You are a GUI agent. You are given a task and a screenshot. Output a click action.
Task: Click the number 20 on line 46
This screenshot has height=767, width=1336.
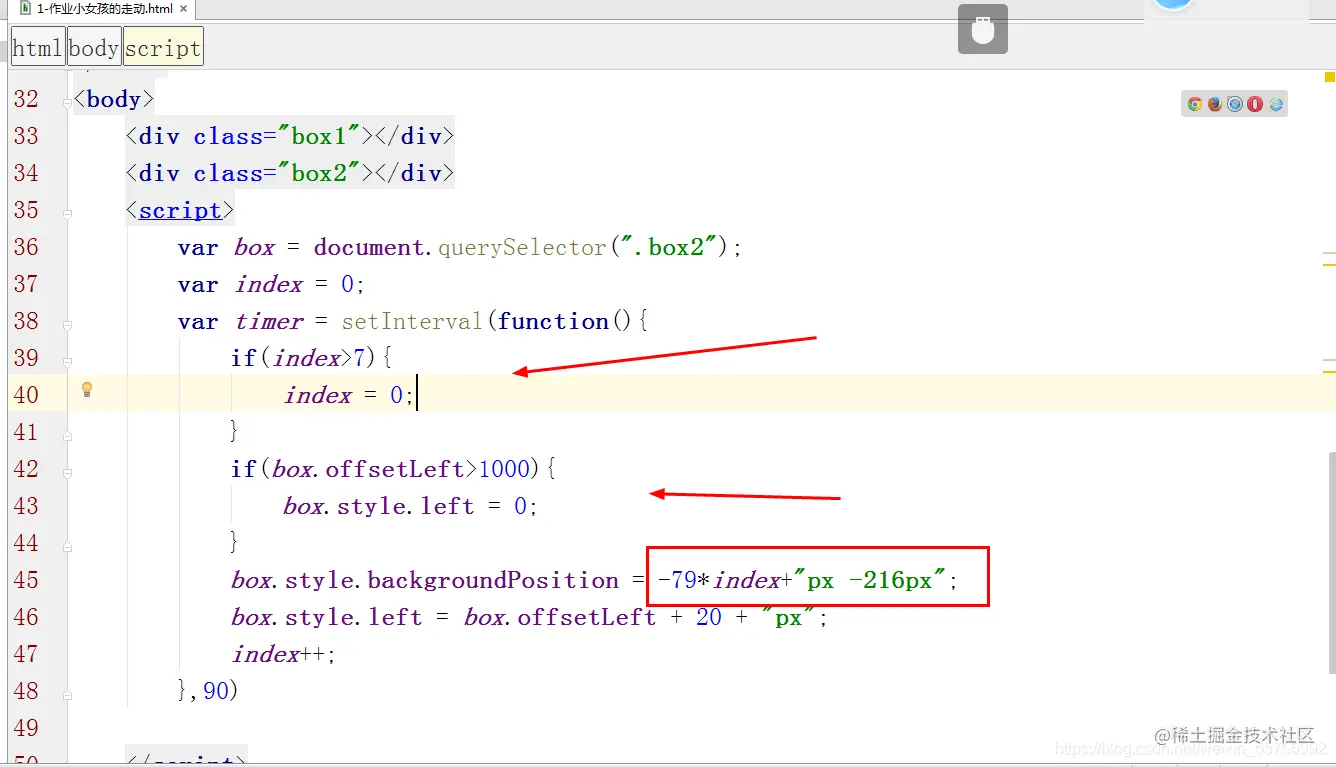(709, 617)
